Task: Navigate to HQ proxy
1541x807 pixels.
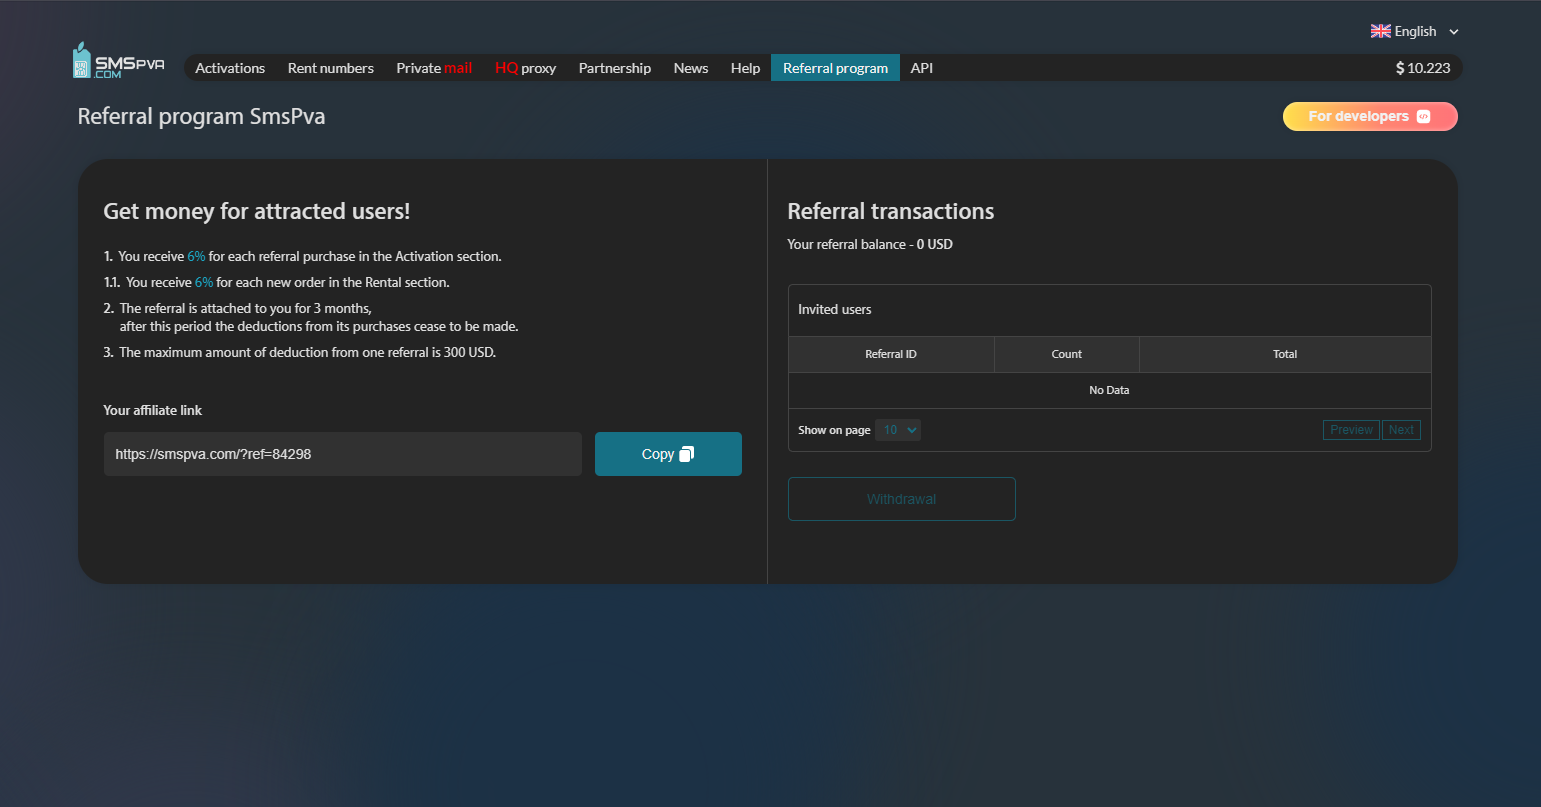Action: [x=525, y=68]
